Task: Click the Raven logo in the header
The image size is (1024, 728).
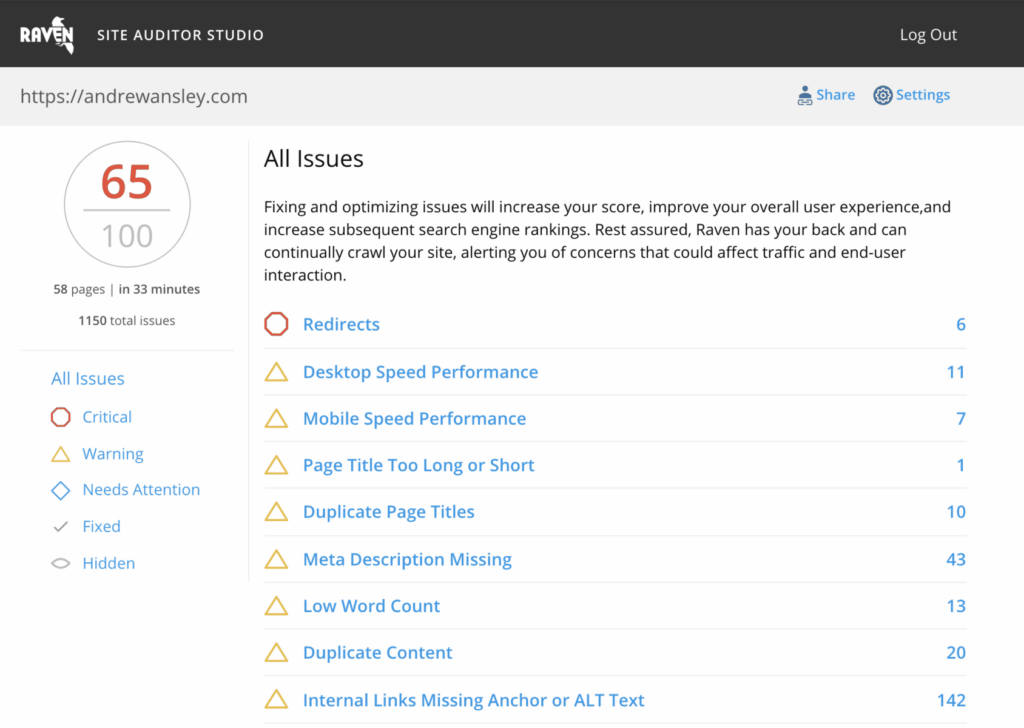Action: (x=48, y=33)
